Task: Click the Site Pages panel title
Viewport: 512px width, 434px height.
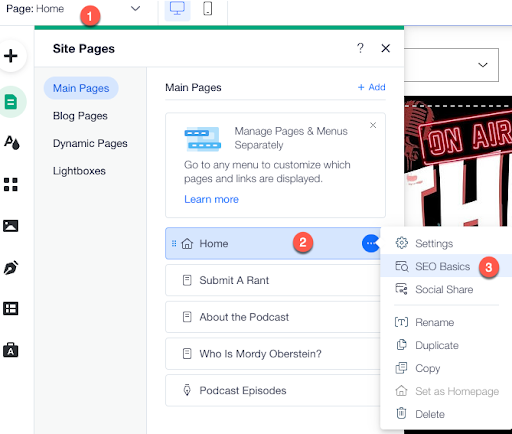Action: pos(84,49)
